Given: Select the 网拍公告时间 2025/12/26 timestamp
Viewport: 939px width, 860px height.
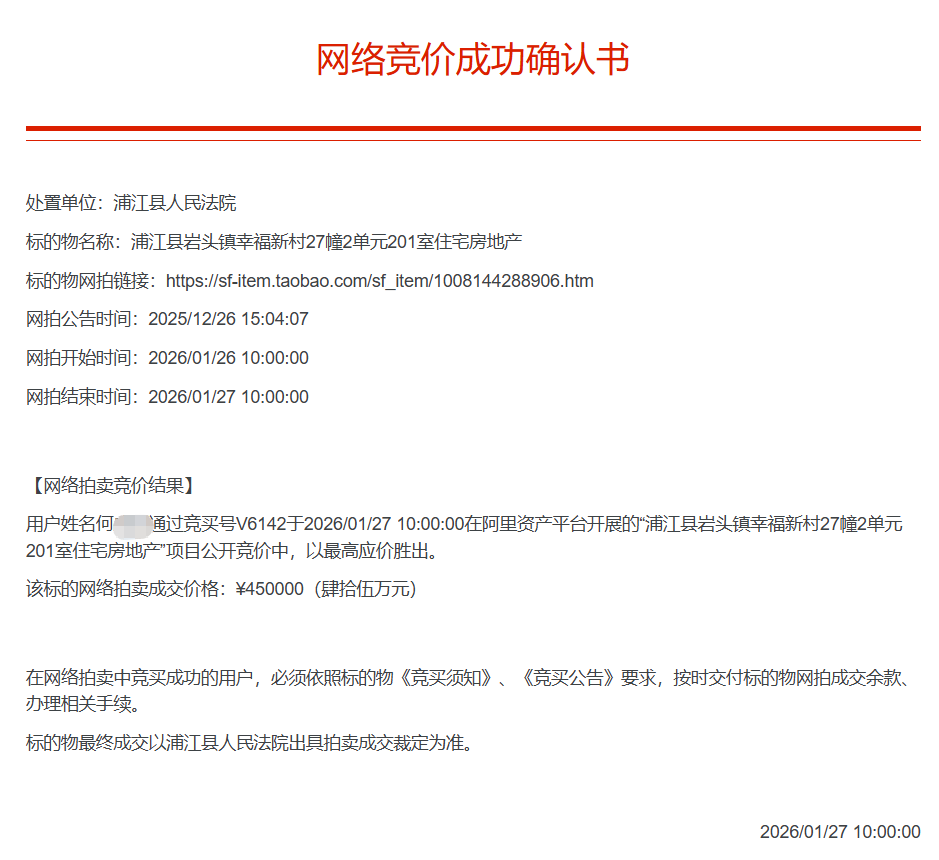Looking at the screenshot, I should click(228, 320).
